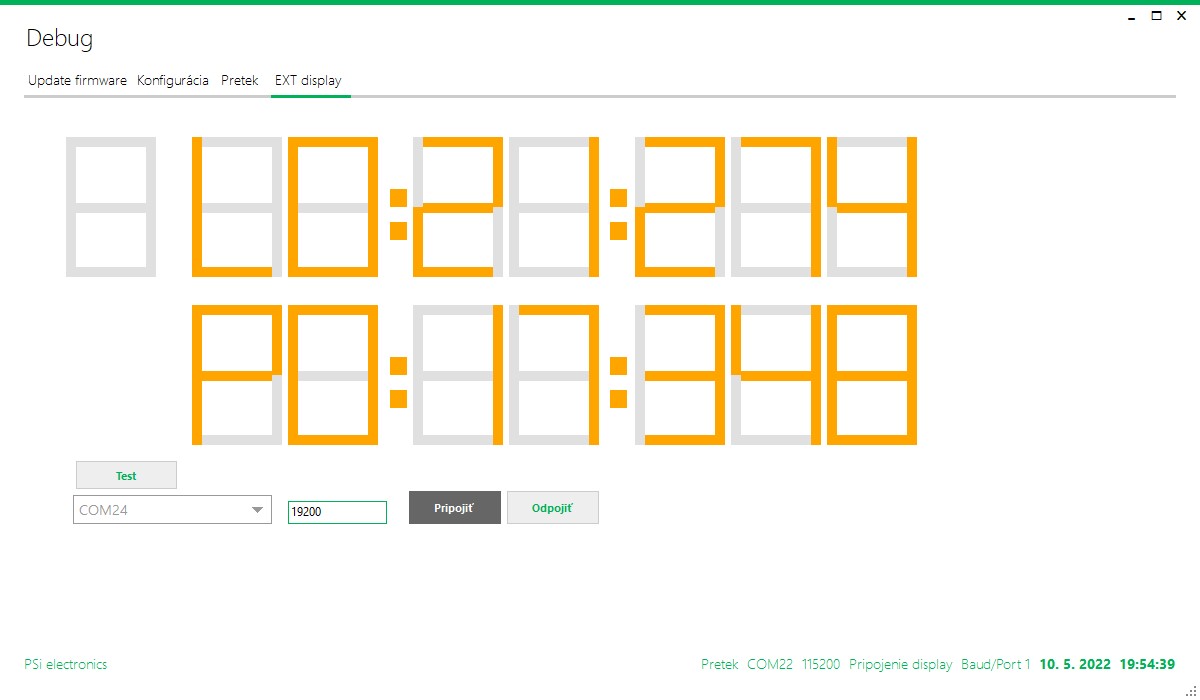Click the 115200 status bar value
Image resolution: width=1200 pixels, height=700 pixels.
[x=820, y=664]
